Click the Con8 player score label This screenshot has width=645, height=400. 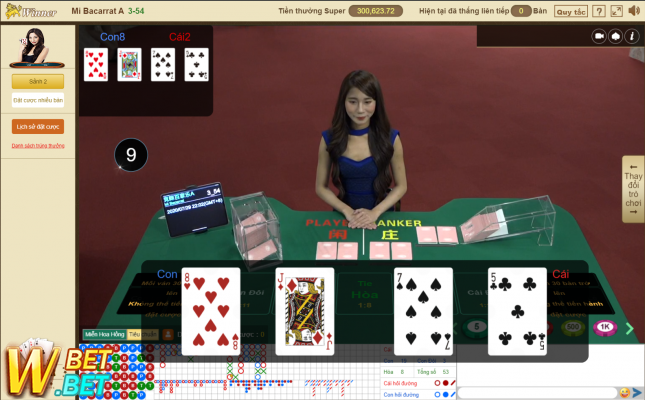(x=112, y=37)
